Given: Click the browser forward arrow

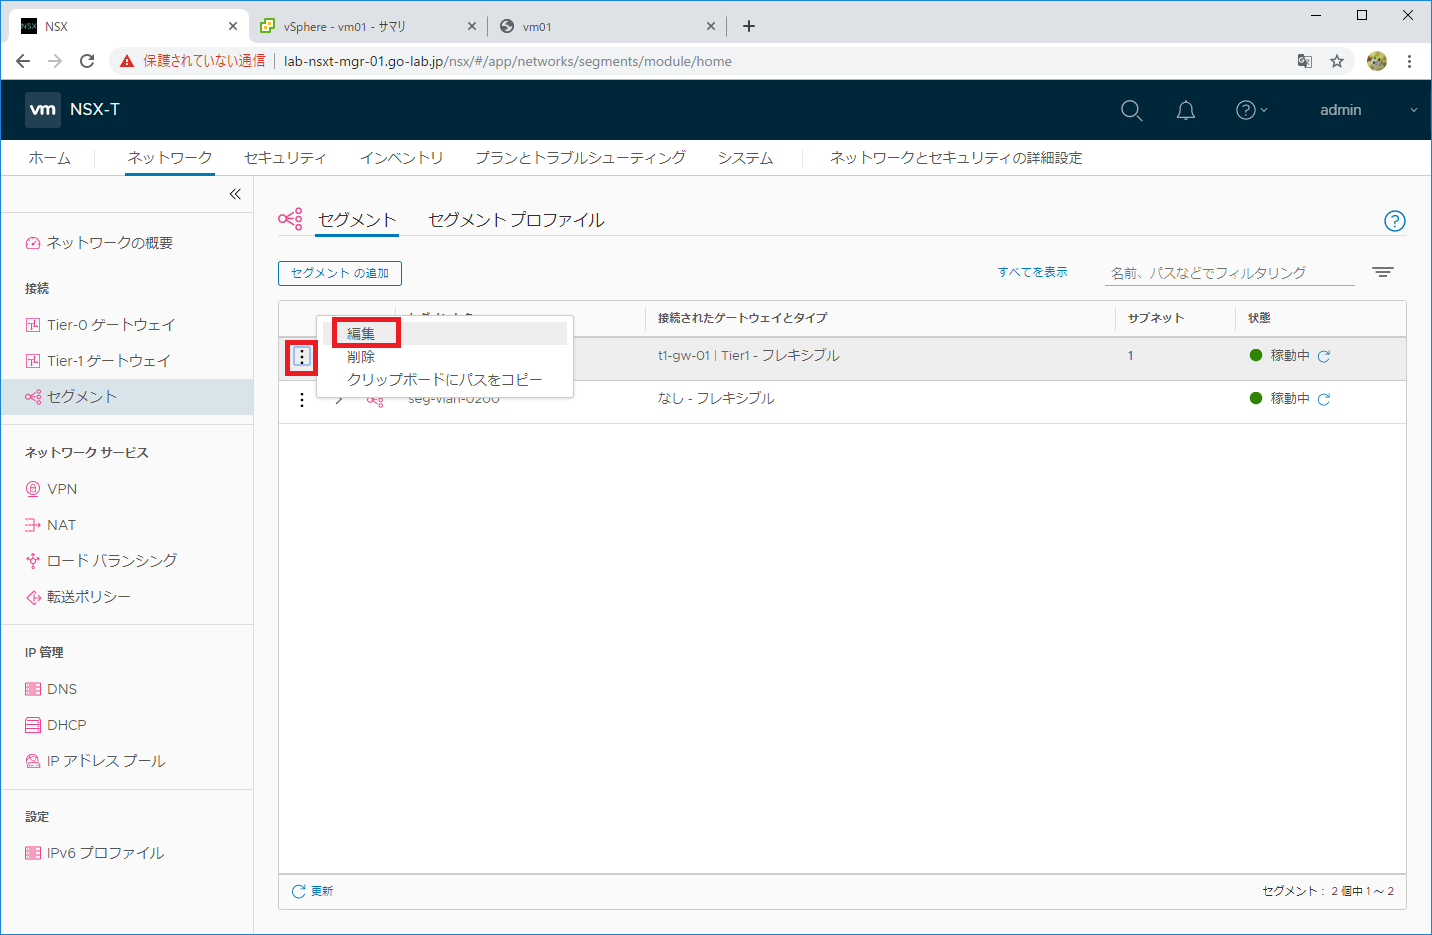Looking at the screenshot, I should (55, 61).
